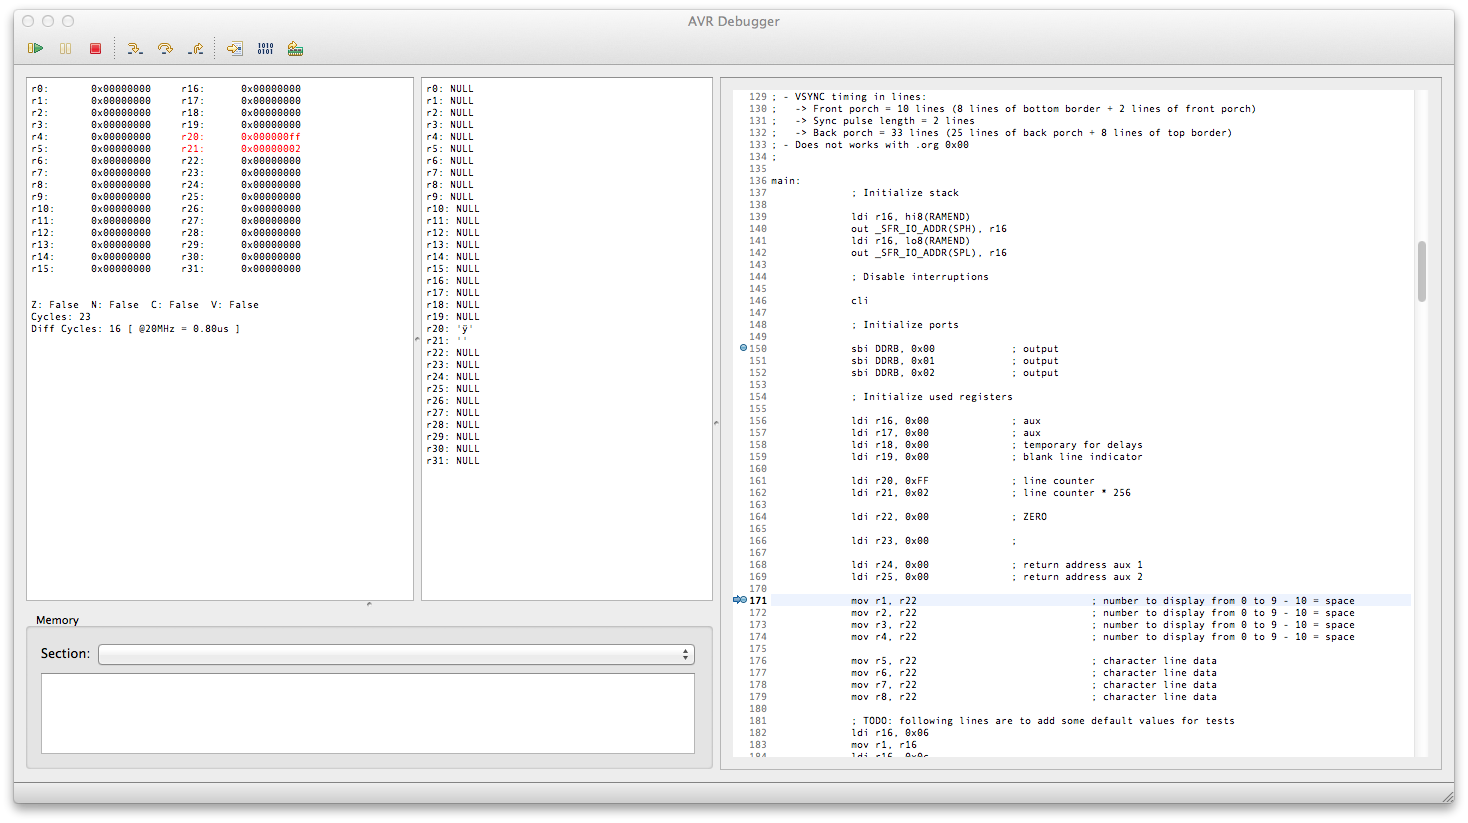Click the memory chip toolbar icon
Viewport: 1468px width, 823px height.
pyautogui.click(x=295, y=48)
